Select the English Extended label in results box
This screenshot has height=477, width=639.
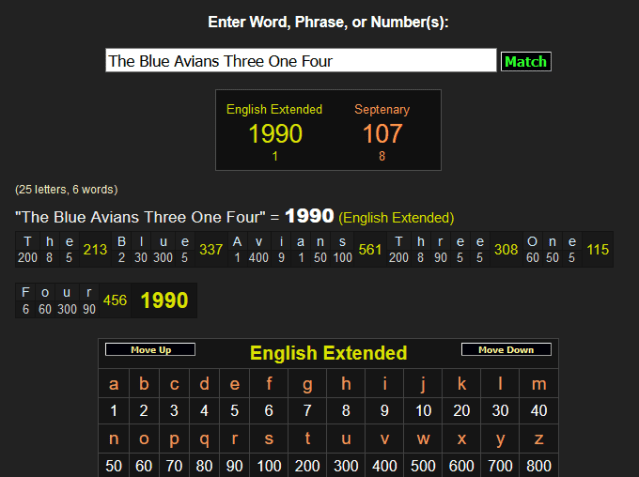274,109
